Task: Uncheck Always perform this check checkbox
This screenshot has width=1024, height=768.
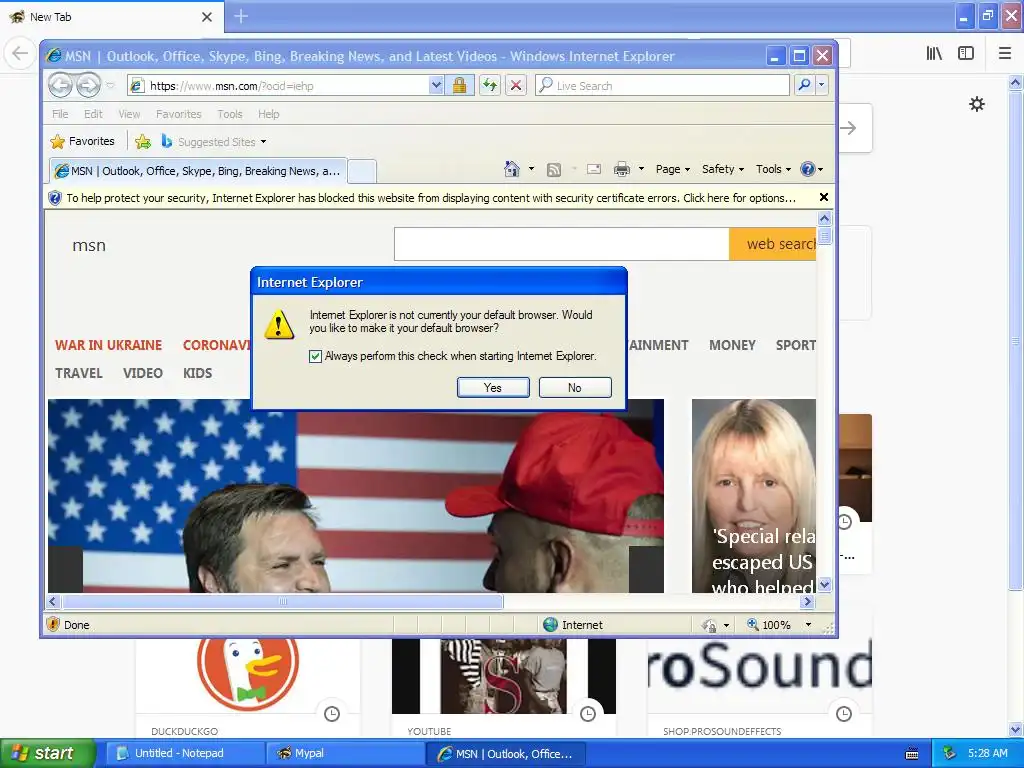Action: (315, 356)
